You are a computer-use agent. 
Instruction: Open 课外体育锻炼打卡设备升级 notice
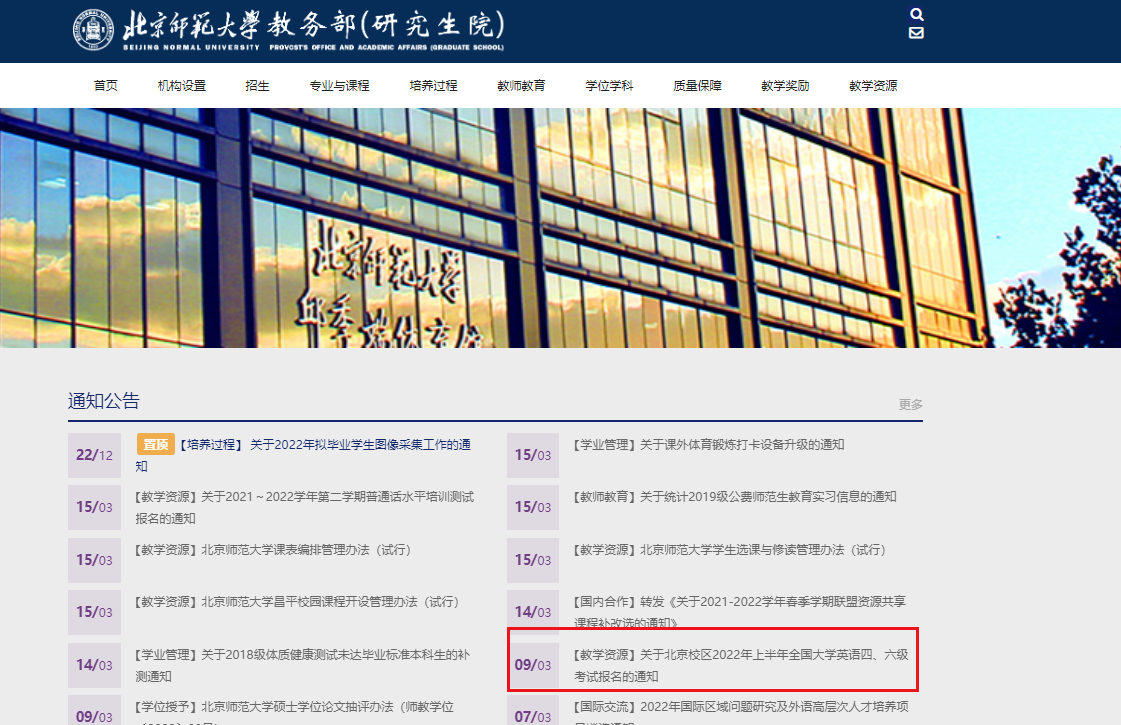pyautogui.click(x=709, y=445)
